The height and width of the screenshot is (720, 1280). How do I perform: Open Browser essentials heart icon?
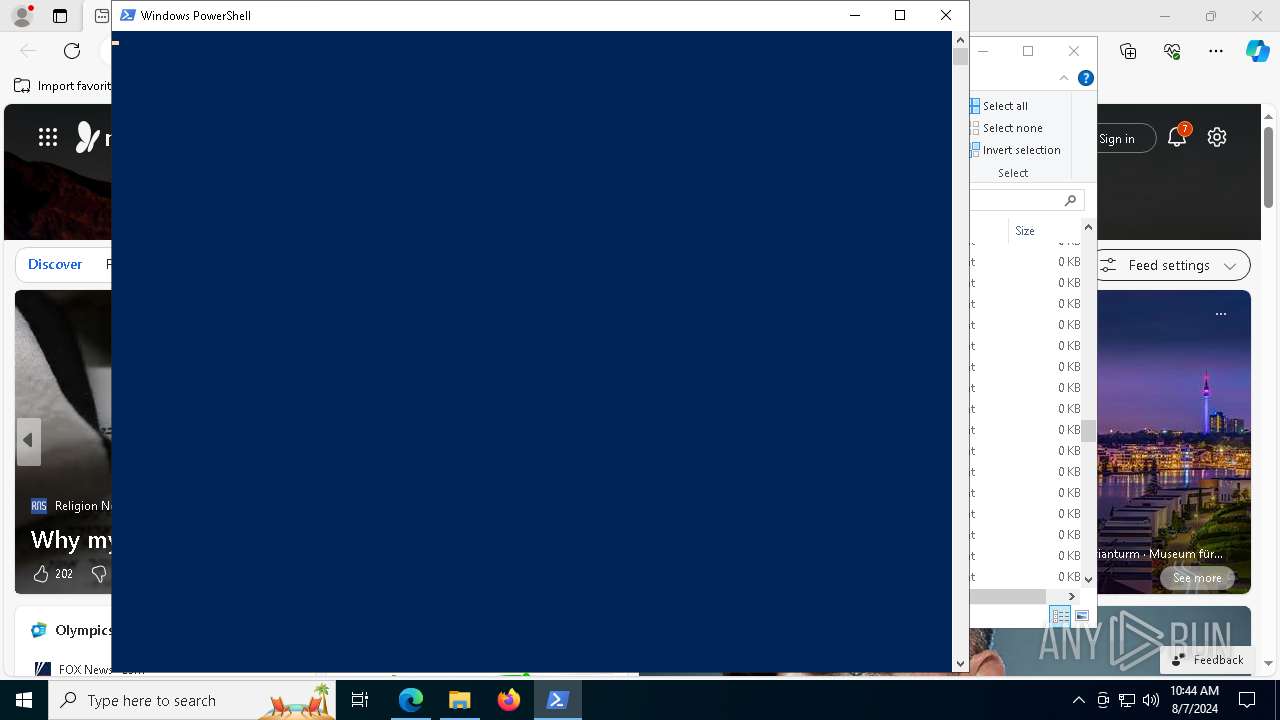coord(1172,51)
